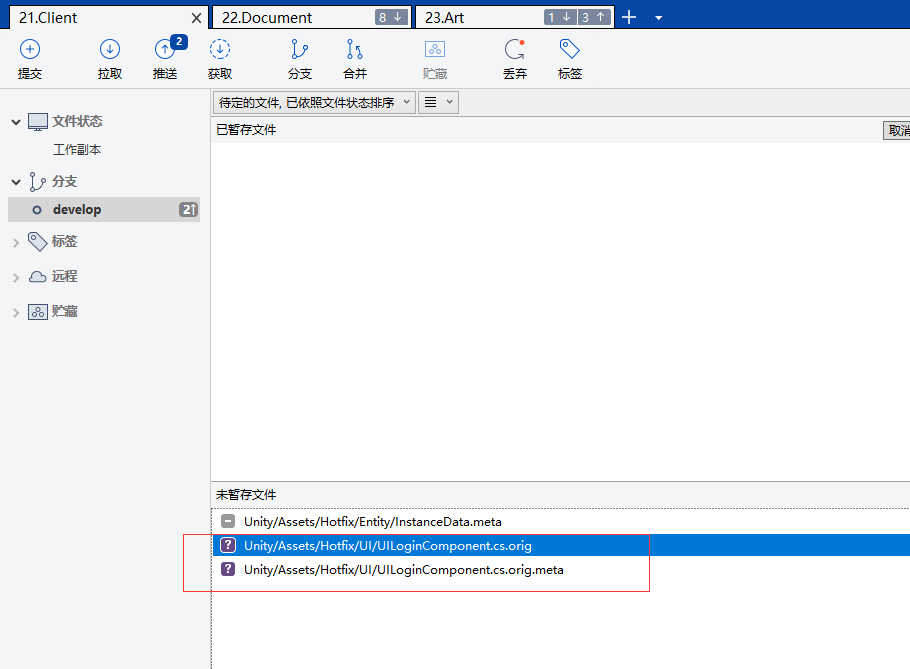Click the untracked icon of UILoginComponent.cs.orig
Screen dimensions: 910x669
(228, 545)
